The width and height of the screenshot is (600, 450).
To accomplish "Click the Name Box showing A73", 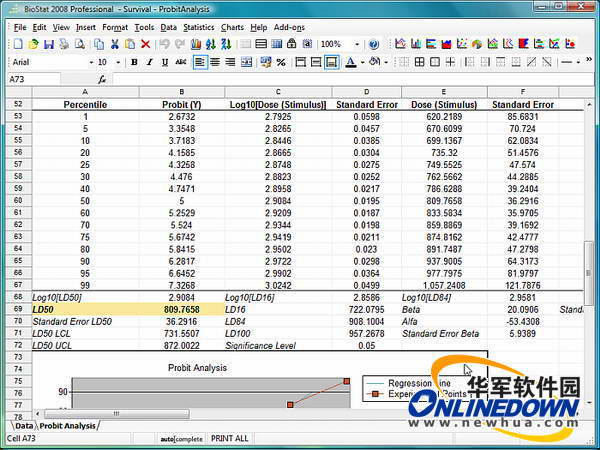I will pos(34,79).
